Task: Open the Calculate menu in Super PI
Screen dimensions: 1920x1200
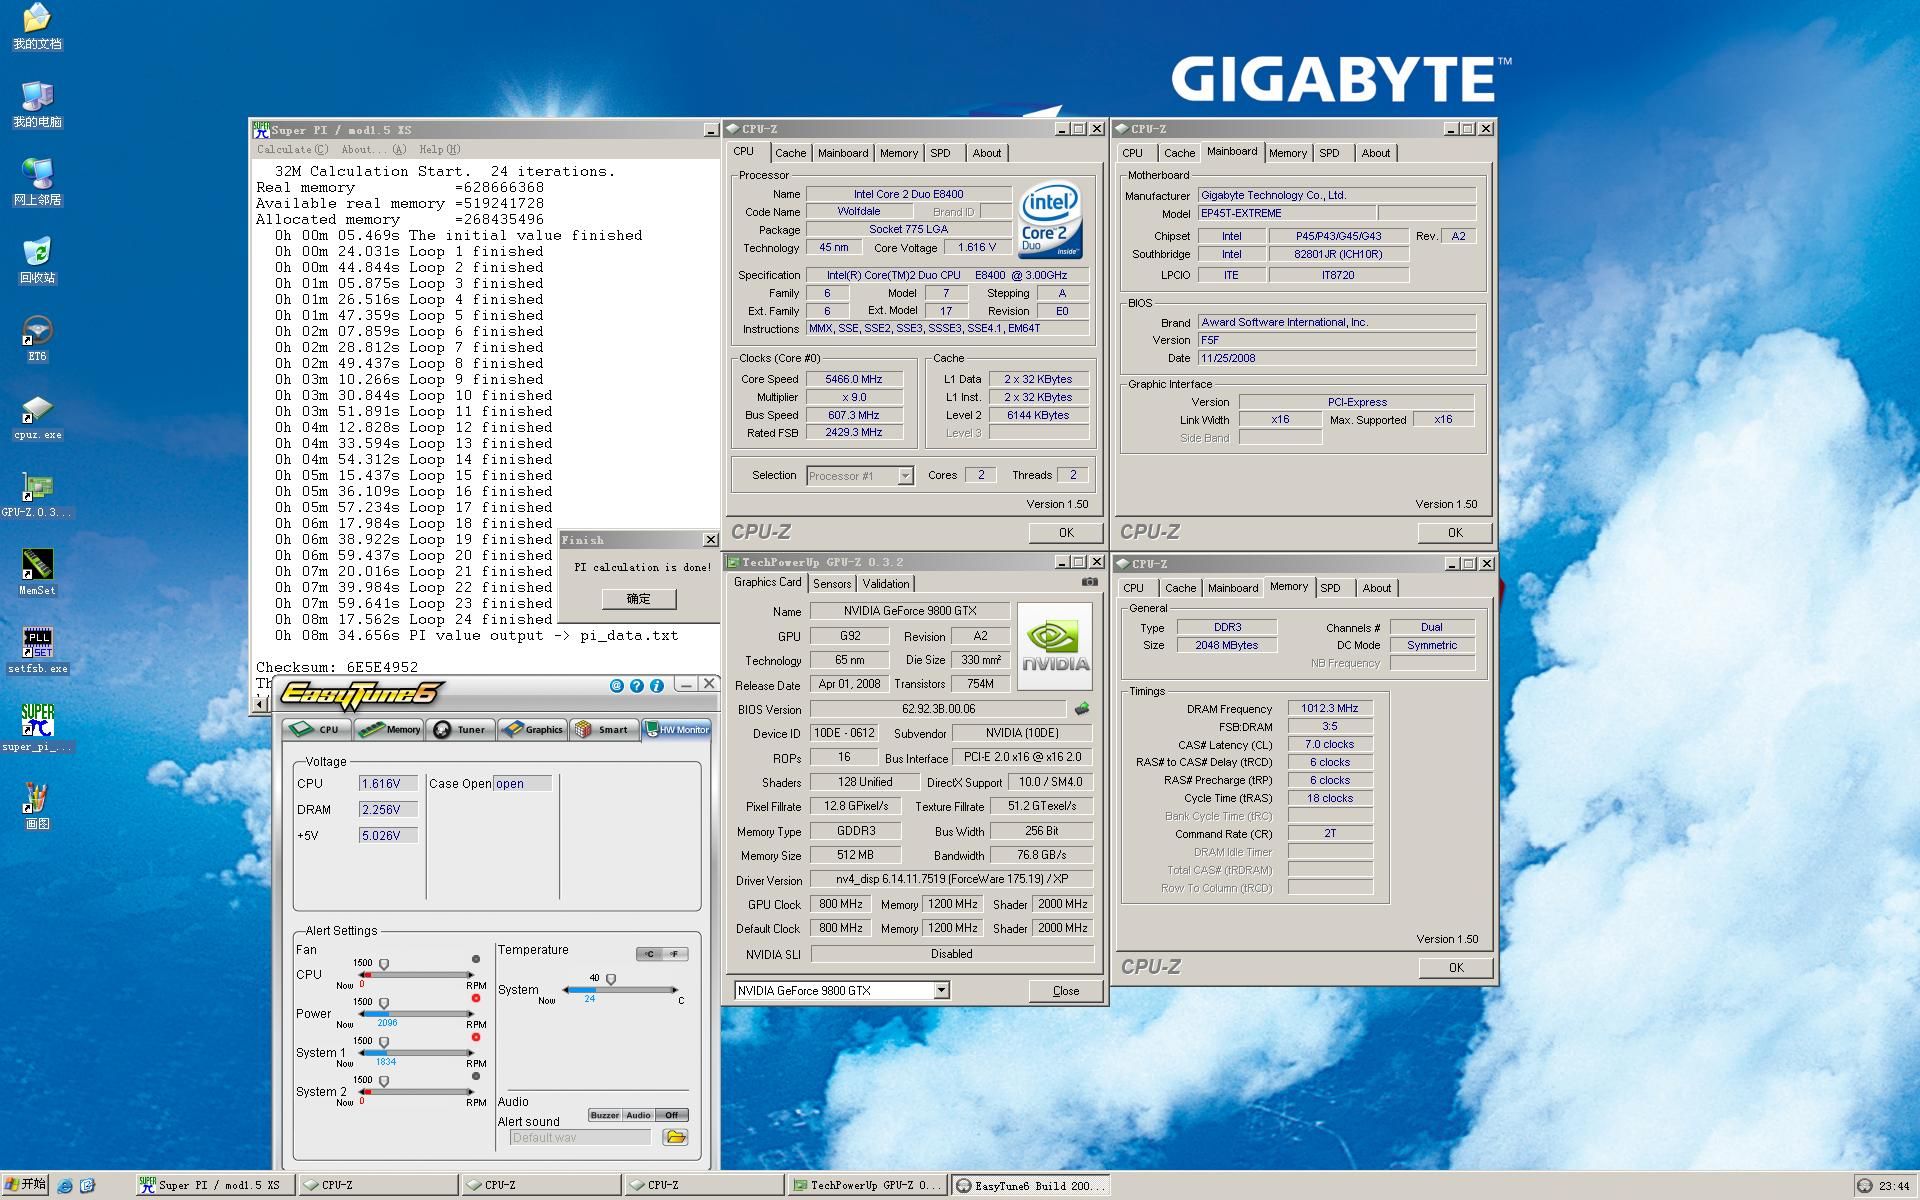Action: pos(292,150)
